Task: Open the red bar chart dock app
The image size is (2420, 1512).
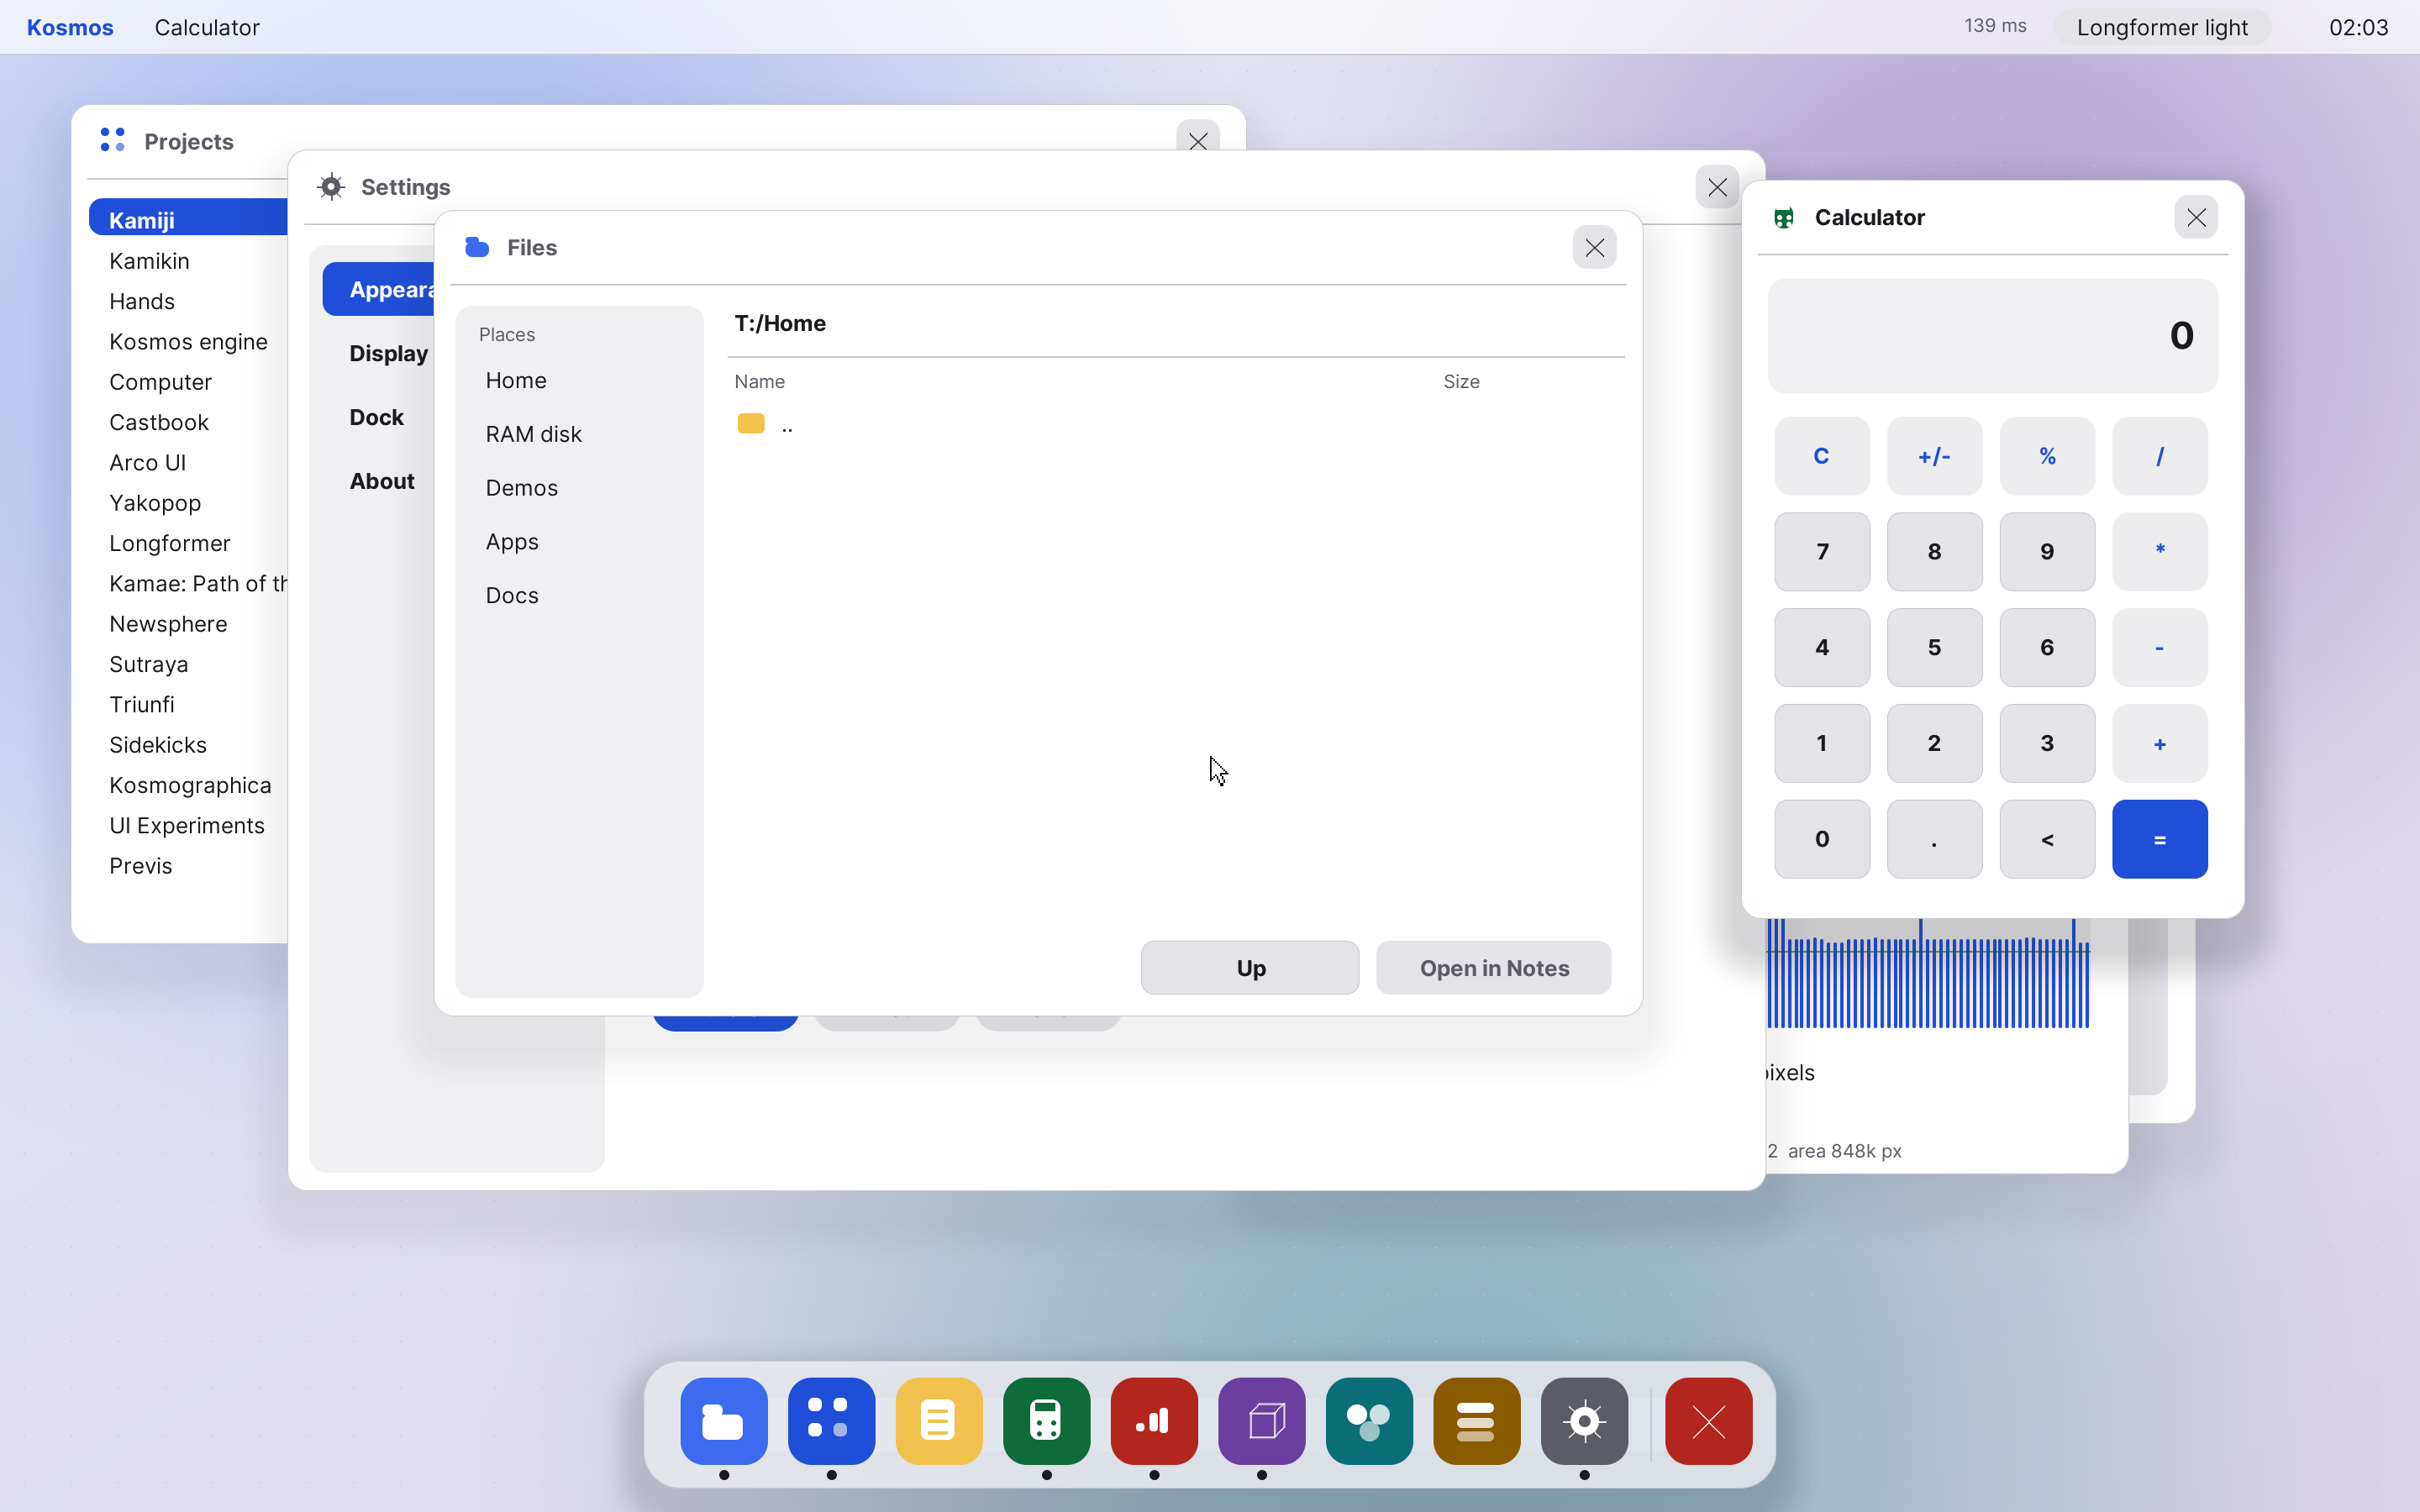Action: pyautogui.click(x=1154, y=1420)
